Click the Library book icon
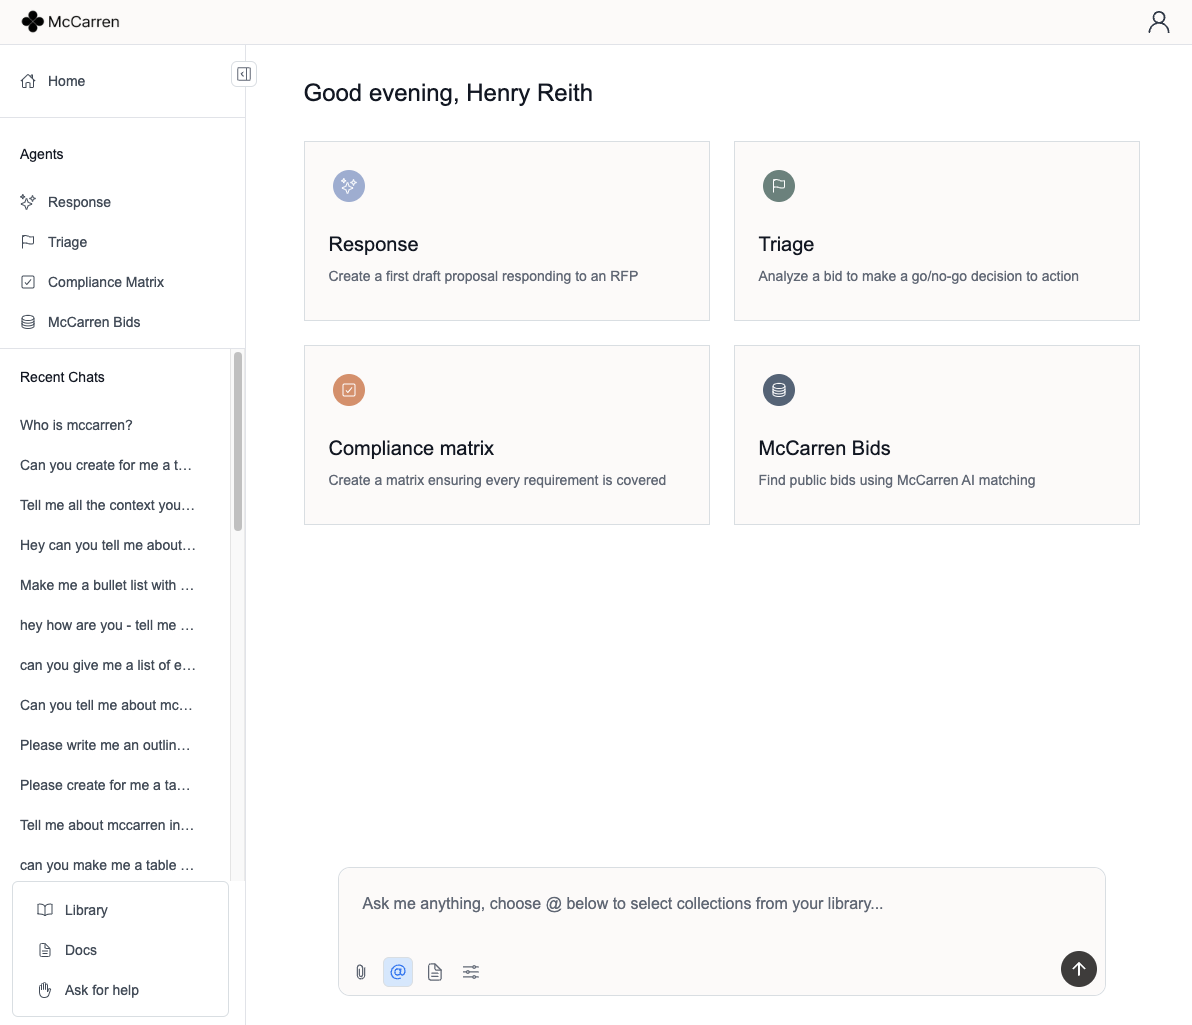 click(x=45, y=909)
